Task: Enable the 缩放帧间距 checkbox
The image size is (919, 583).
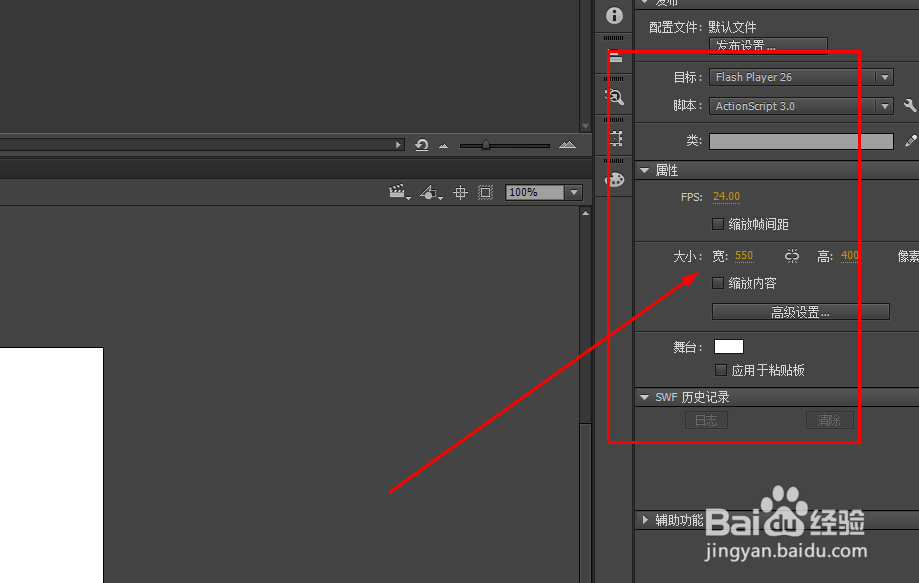Action: tap(718, 224)
